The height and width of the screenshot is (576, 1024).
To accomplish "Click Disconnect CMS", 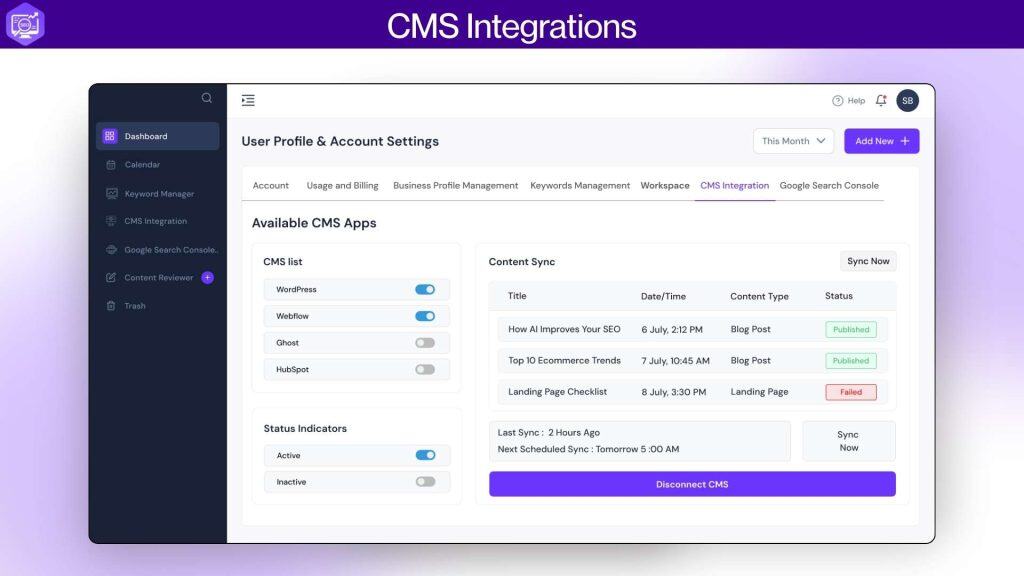I will coord(692,484).
